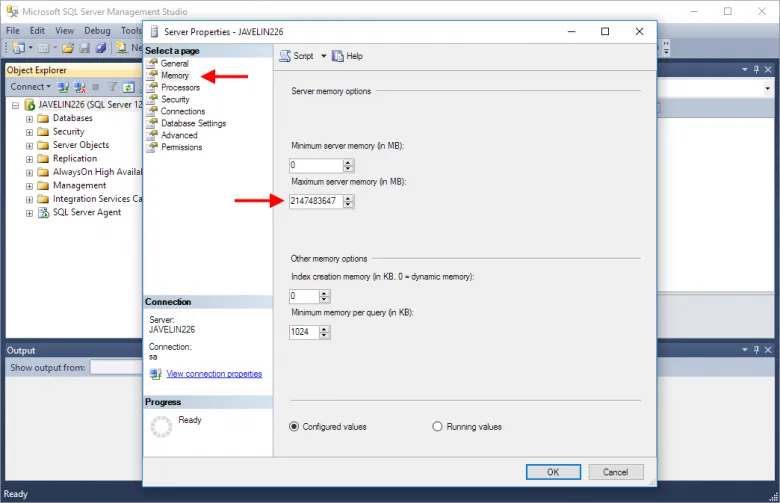Increase Maximum server memory with up arrow
Image resolution: width=780 pixels, height=503 pixels.
click(x=348, y=198)
